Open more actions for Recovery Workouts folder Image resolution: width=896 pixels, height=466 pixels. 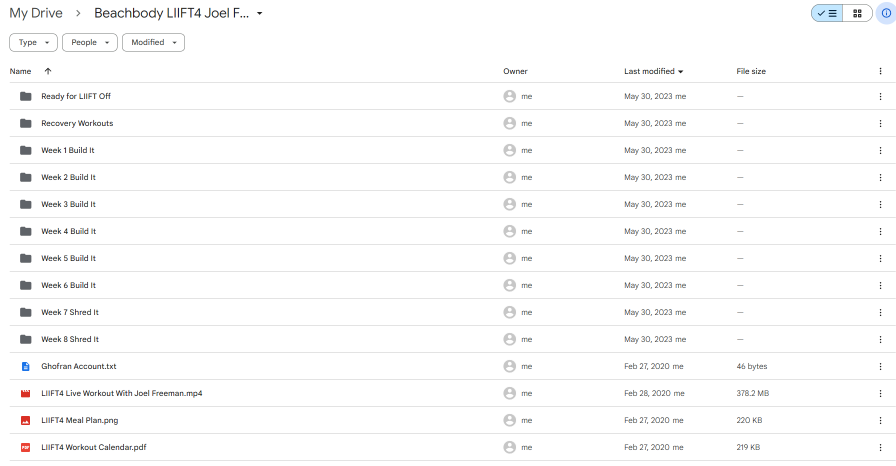880,124
